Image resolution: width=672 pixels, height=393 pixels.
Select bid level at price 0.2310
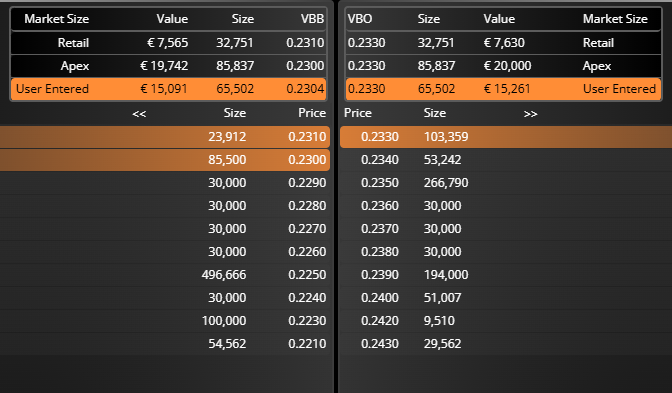(x=165, y=137)
